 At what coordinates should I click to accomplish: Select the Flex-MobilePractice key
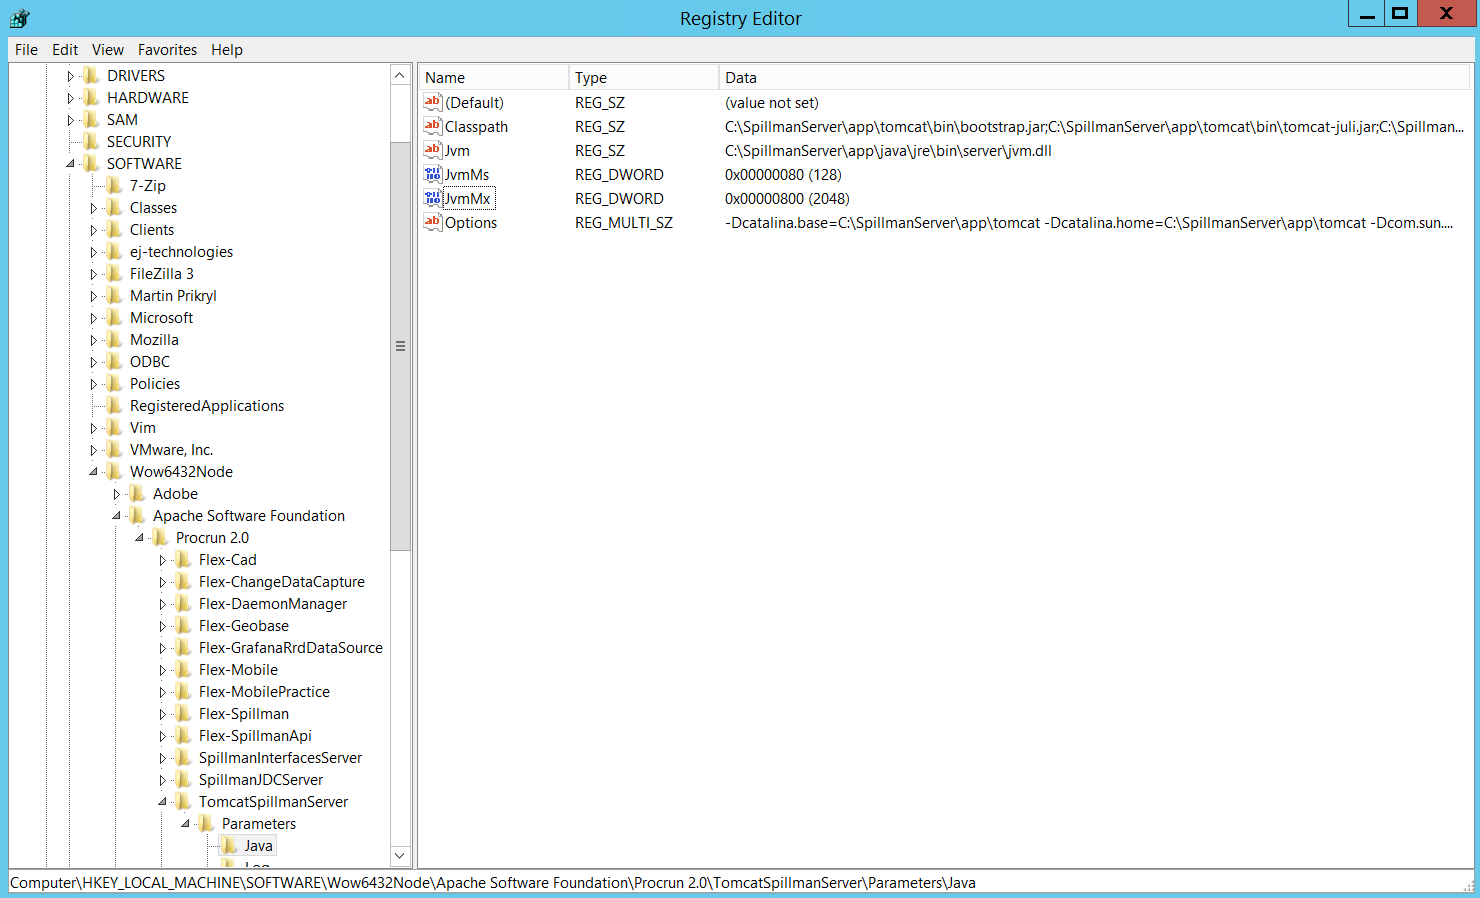(x=264, y=692)
